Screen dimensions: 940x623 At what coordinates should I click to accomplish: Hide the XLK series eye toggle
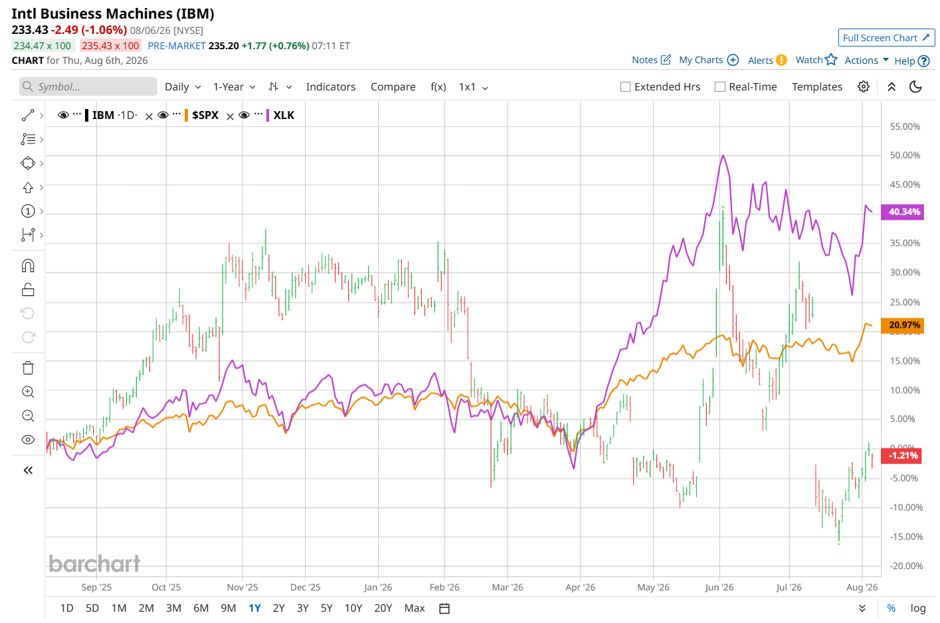(x=244, y=115)
